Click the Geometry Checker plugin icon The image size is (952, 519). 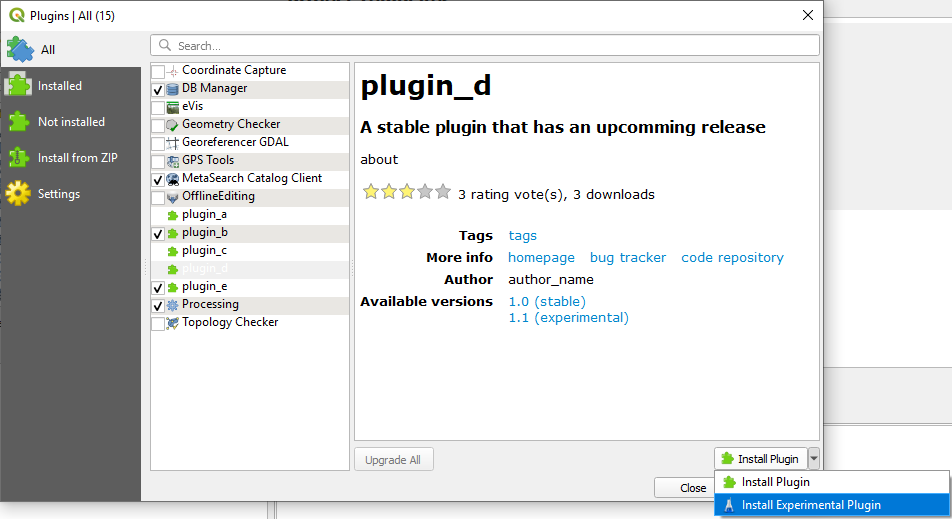172,125
